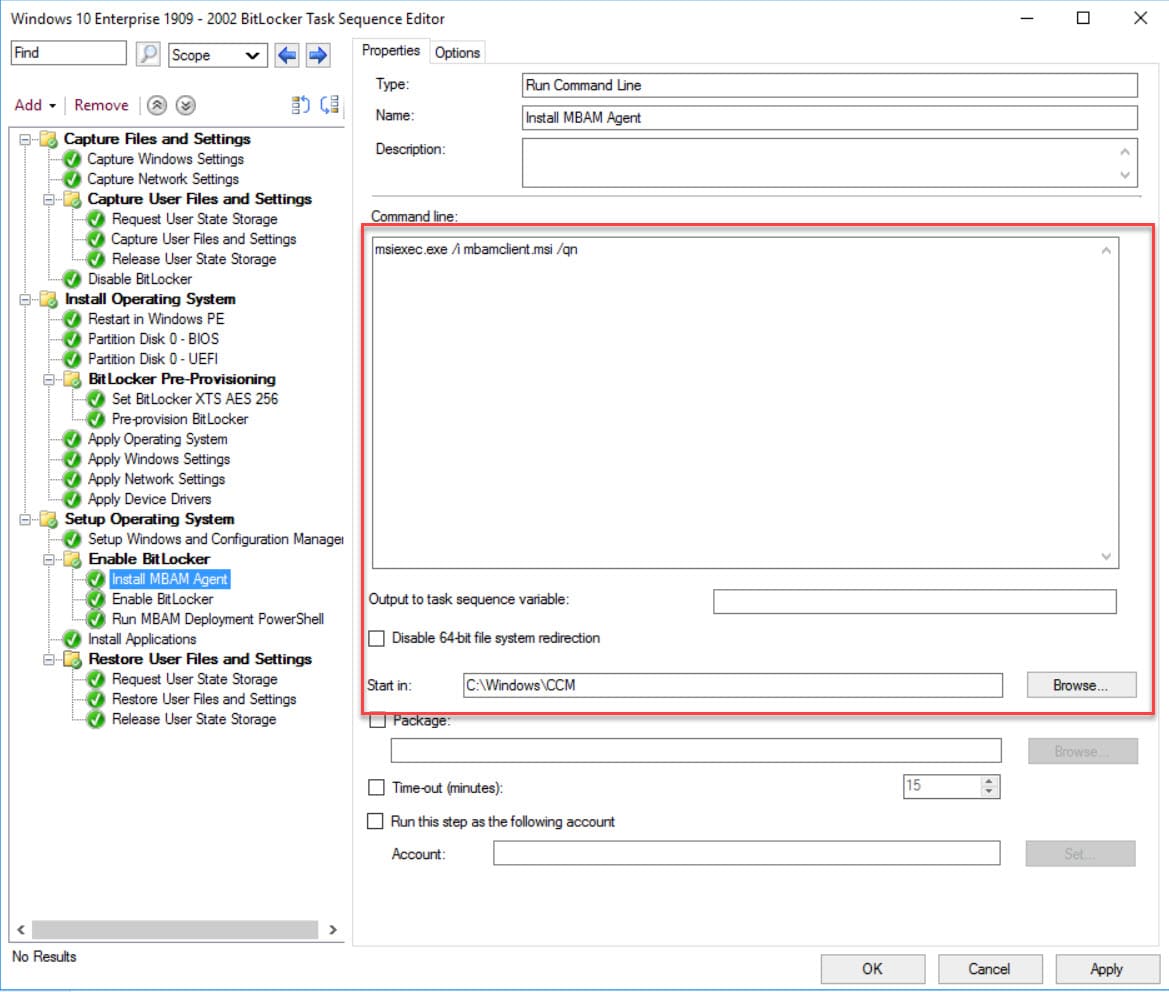Click the Time-out spinner up arrow
Image resolution: width=1169 pixels, height=992 pixels.
tap(991, 781)
